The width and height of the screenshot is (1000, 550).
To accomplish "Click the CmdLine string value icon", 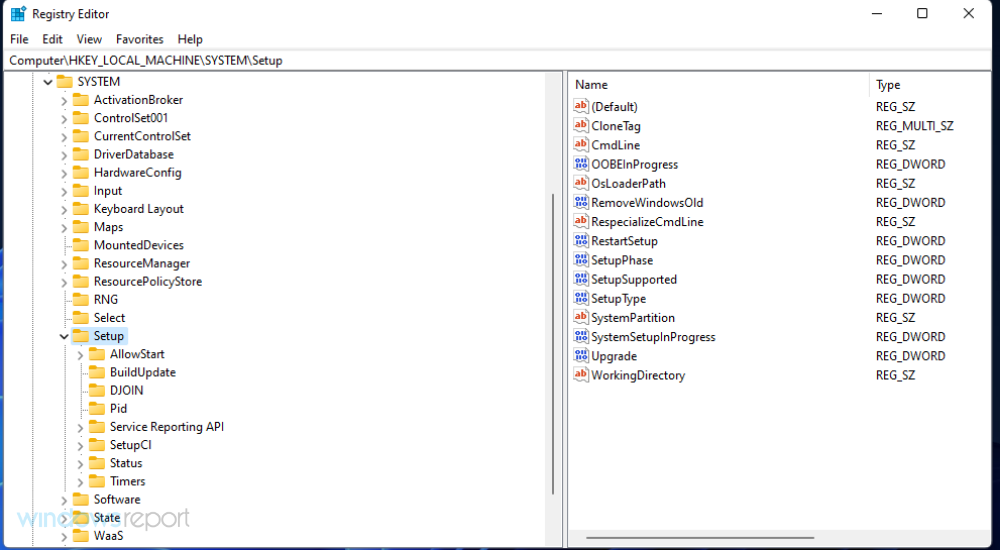I will pyautogui.click(x=581, y=145).
